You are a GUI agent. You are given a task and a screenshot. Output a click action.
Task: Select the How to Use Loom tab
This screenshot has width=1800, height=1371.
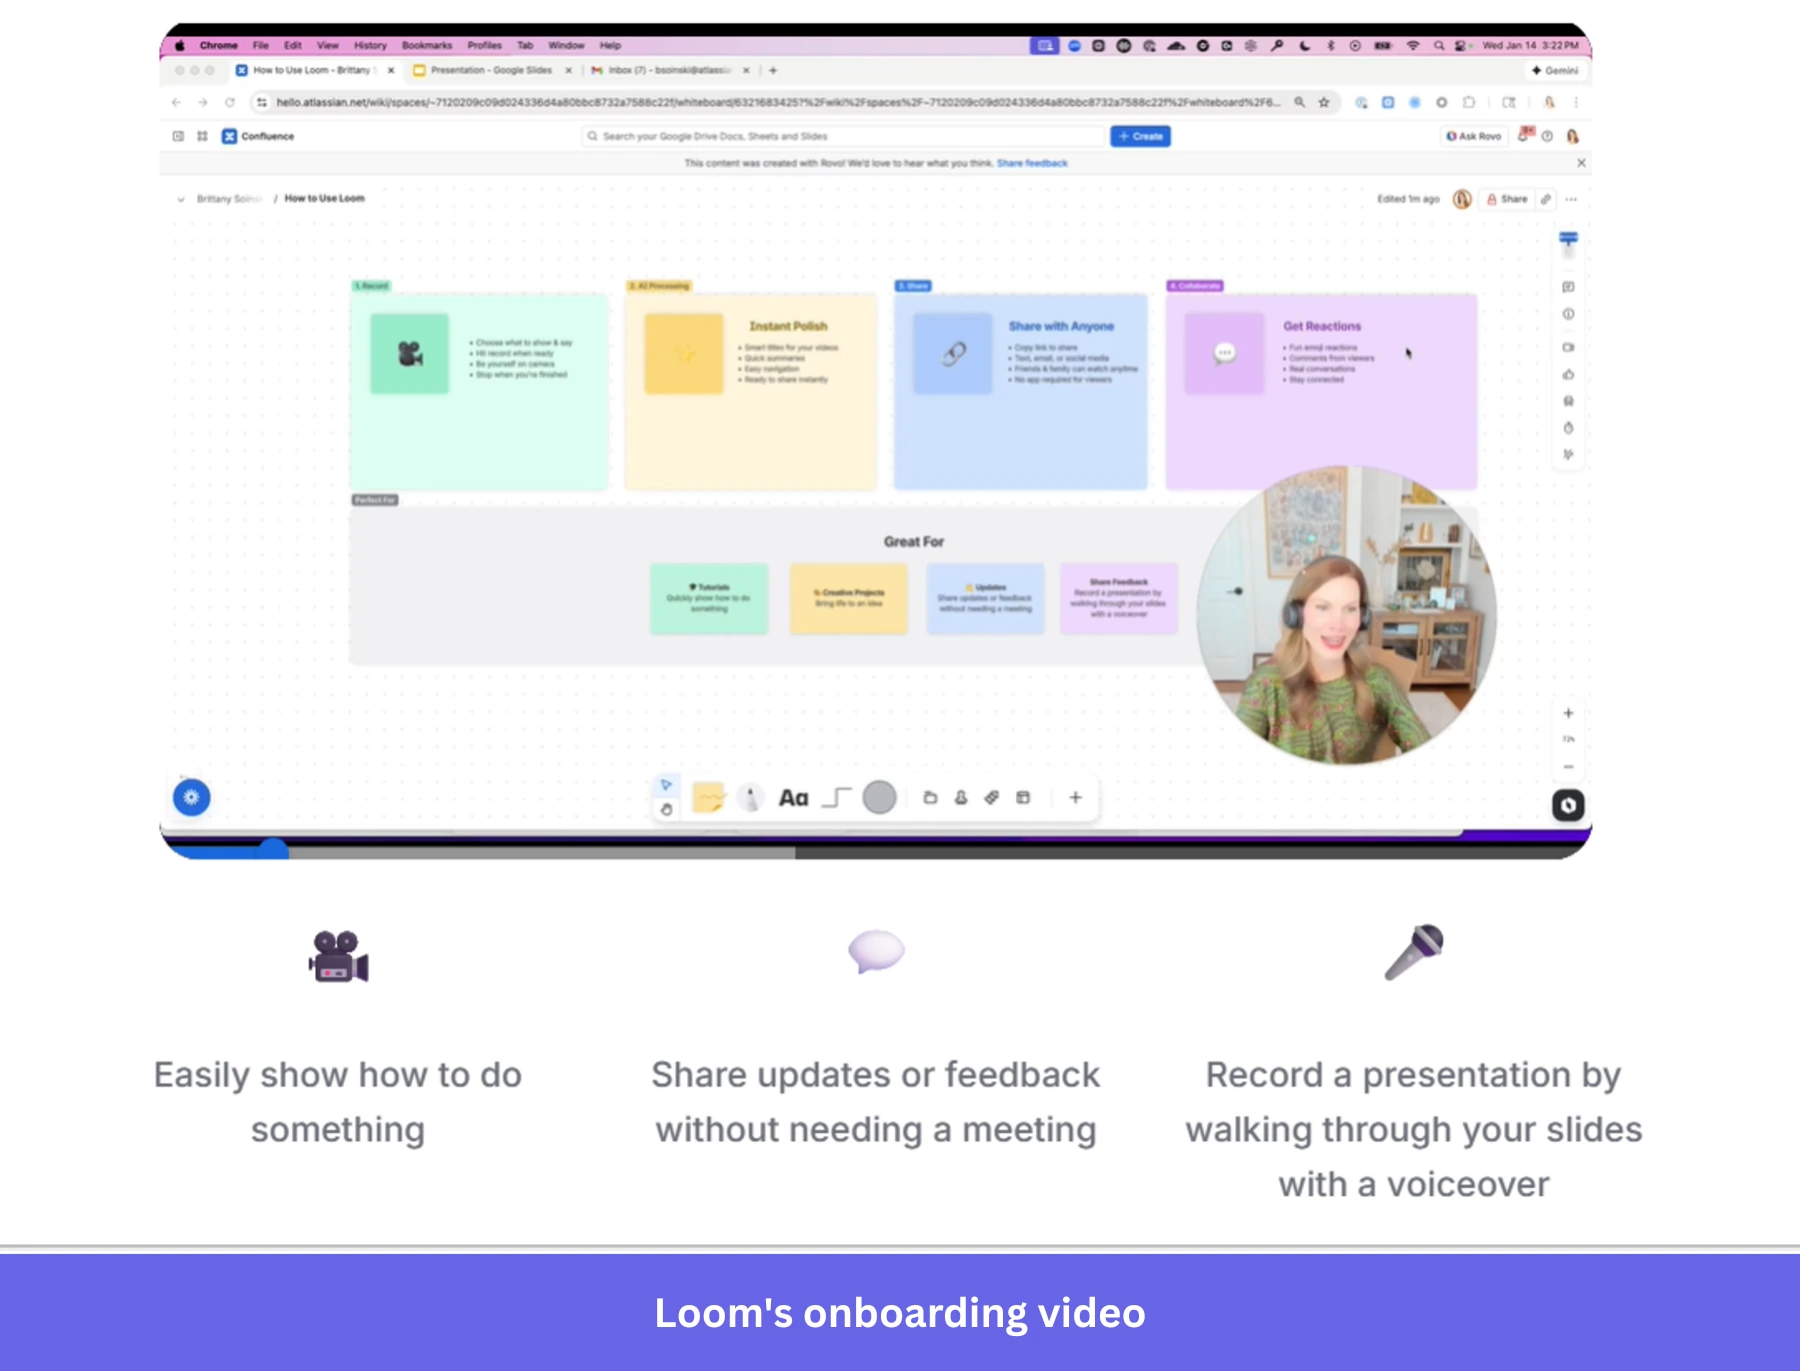coord(315,70)
